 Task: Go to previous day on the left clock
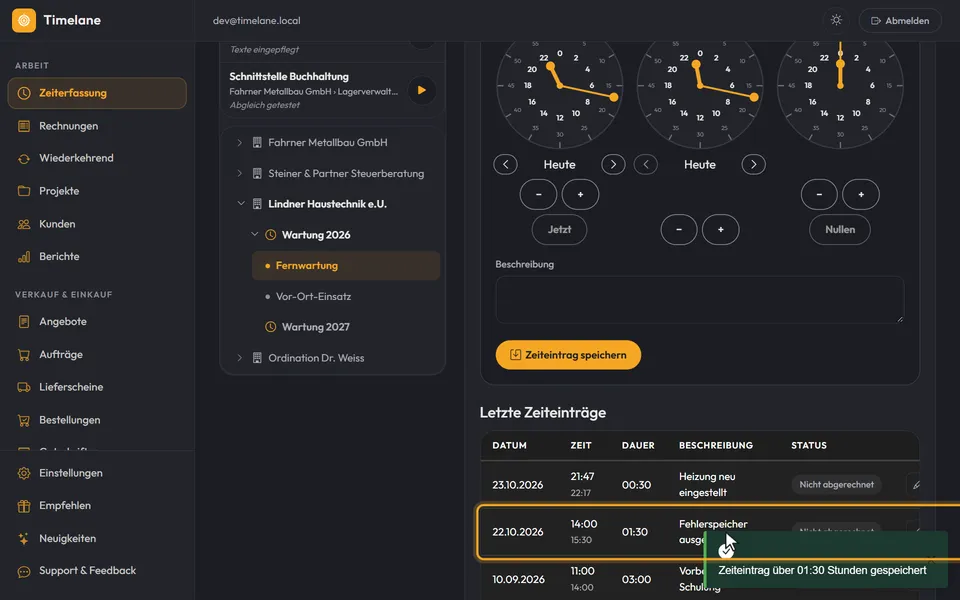click(506, 164)
